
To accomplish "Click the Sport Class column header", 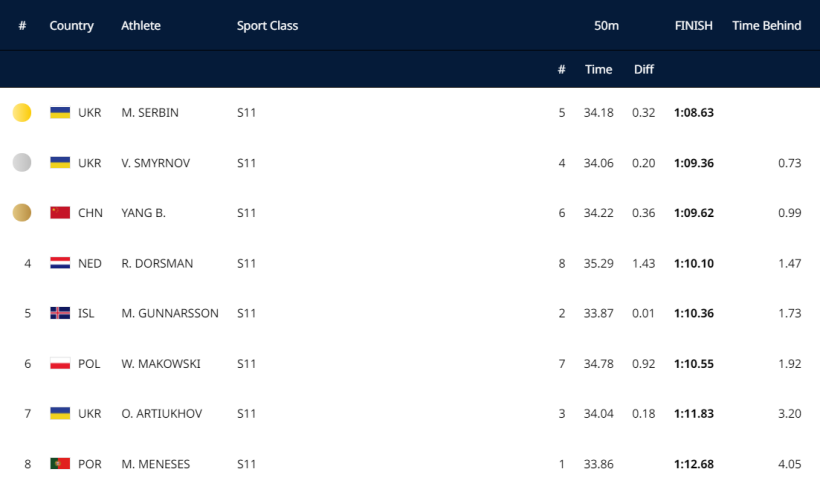I will point(267,26).
